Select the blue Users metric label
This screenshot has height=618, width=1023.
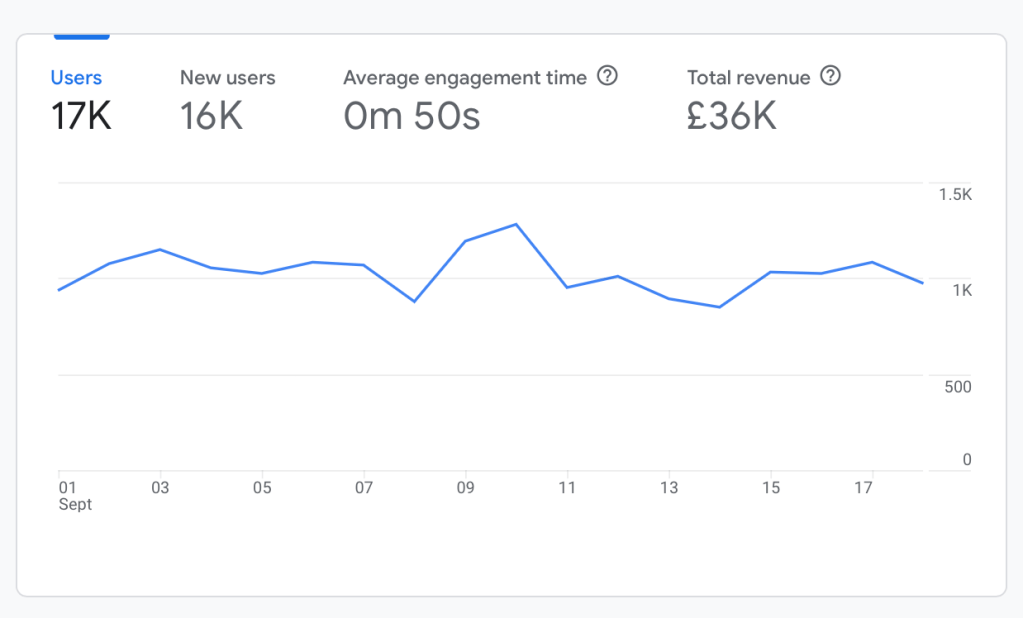[x=76, y=77]
